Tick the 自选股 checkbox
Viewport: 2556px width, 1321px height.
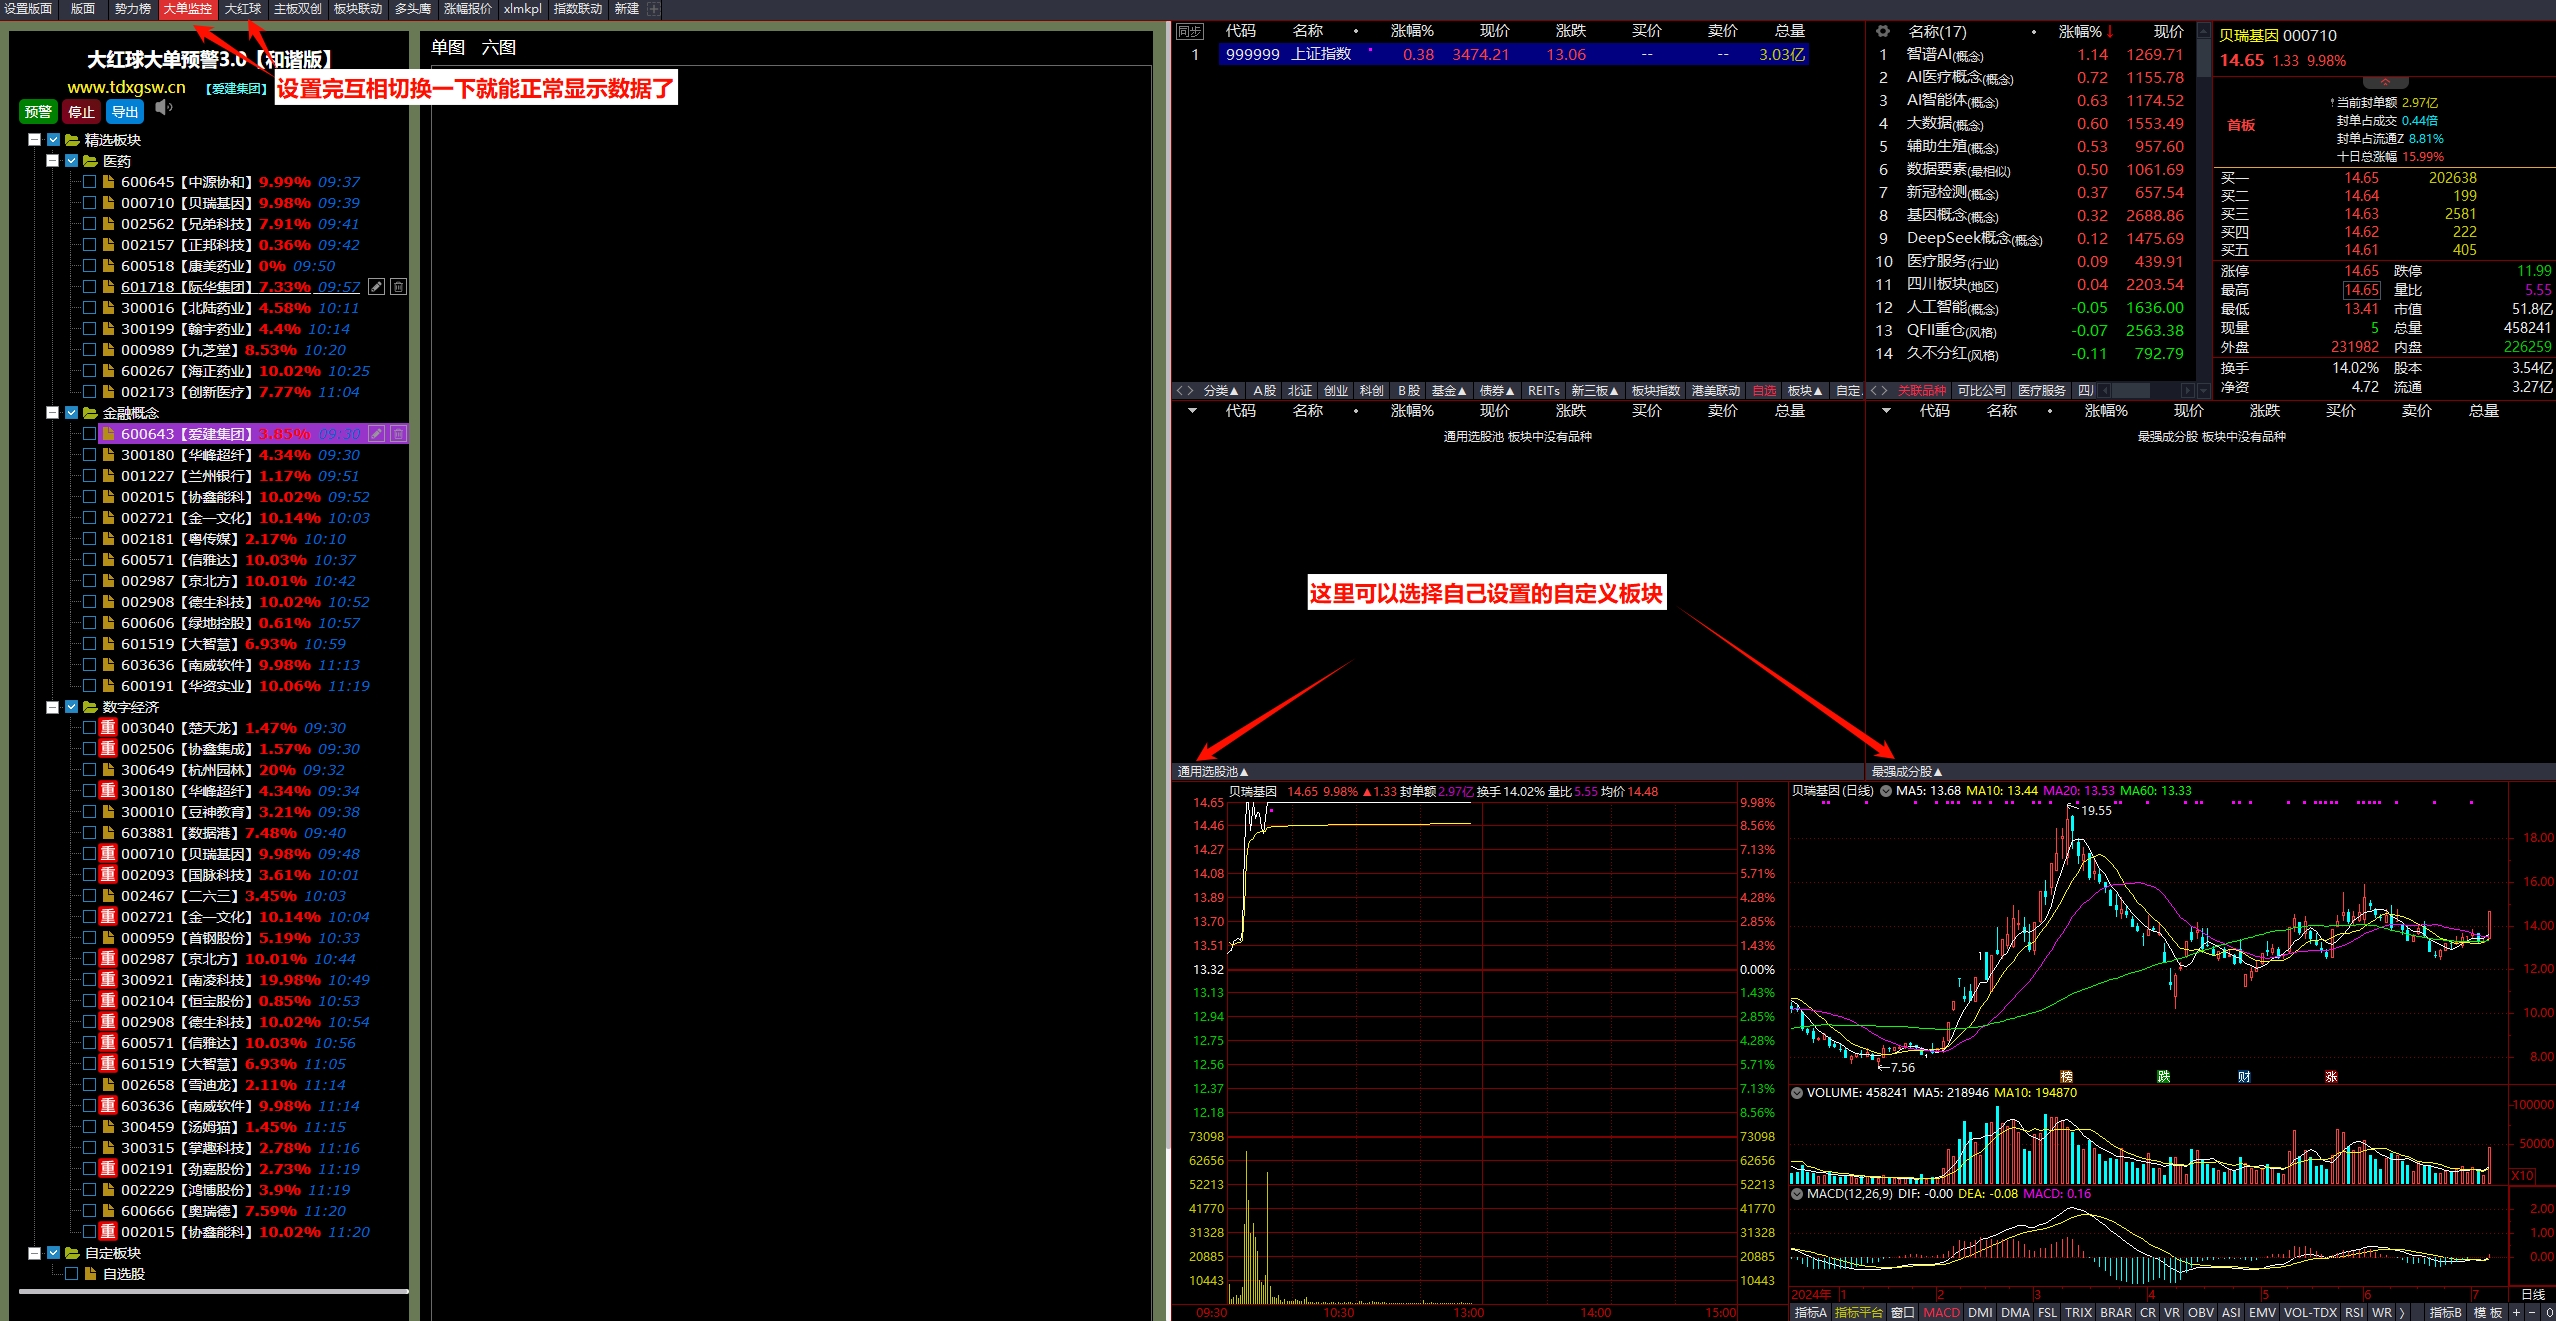coord(72,1274)
